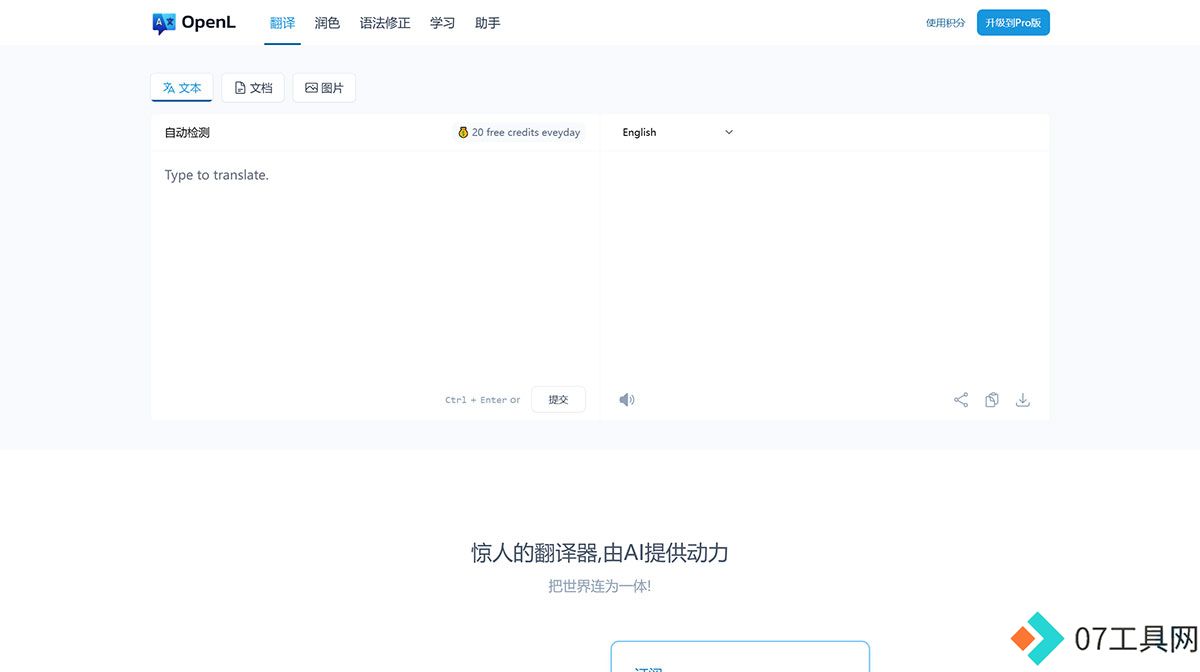Select 助手 in the top navigation
The height and width of the screenshot is (672, 1200).
(x=488, y=23)
